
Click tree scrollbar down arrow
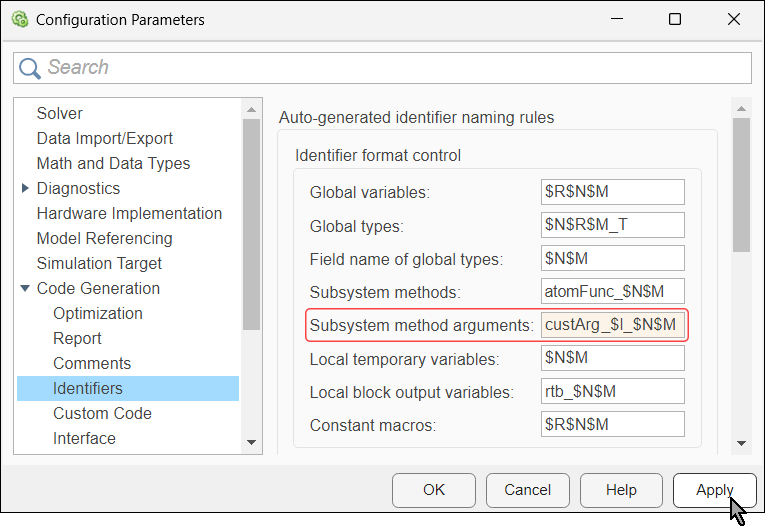[251, 443]
